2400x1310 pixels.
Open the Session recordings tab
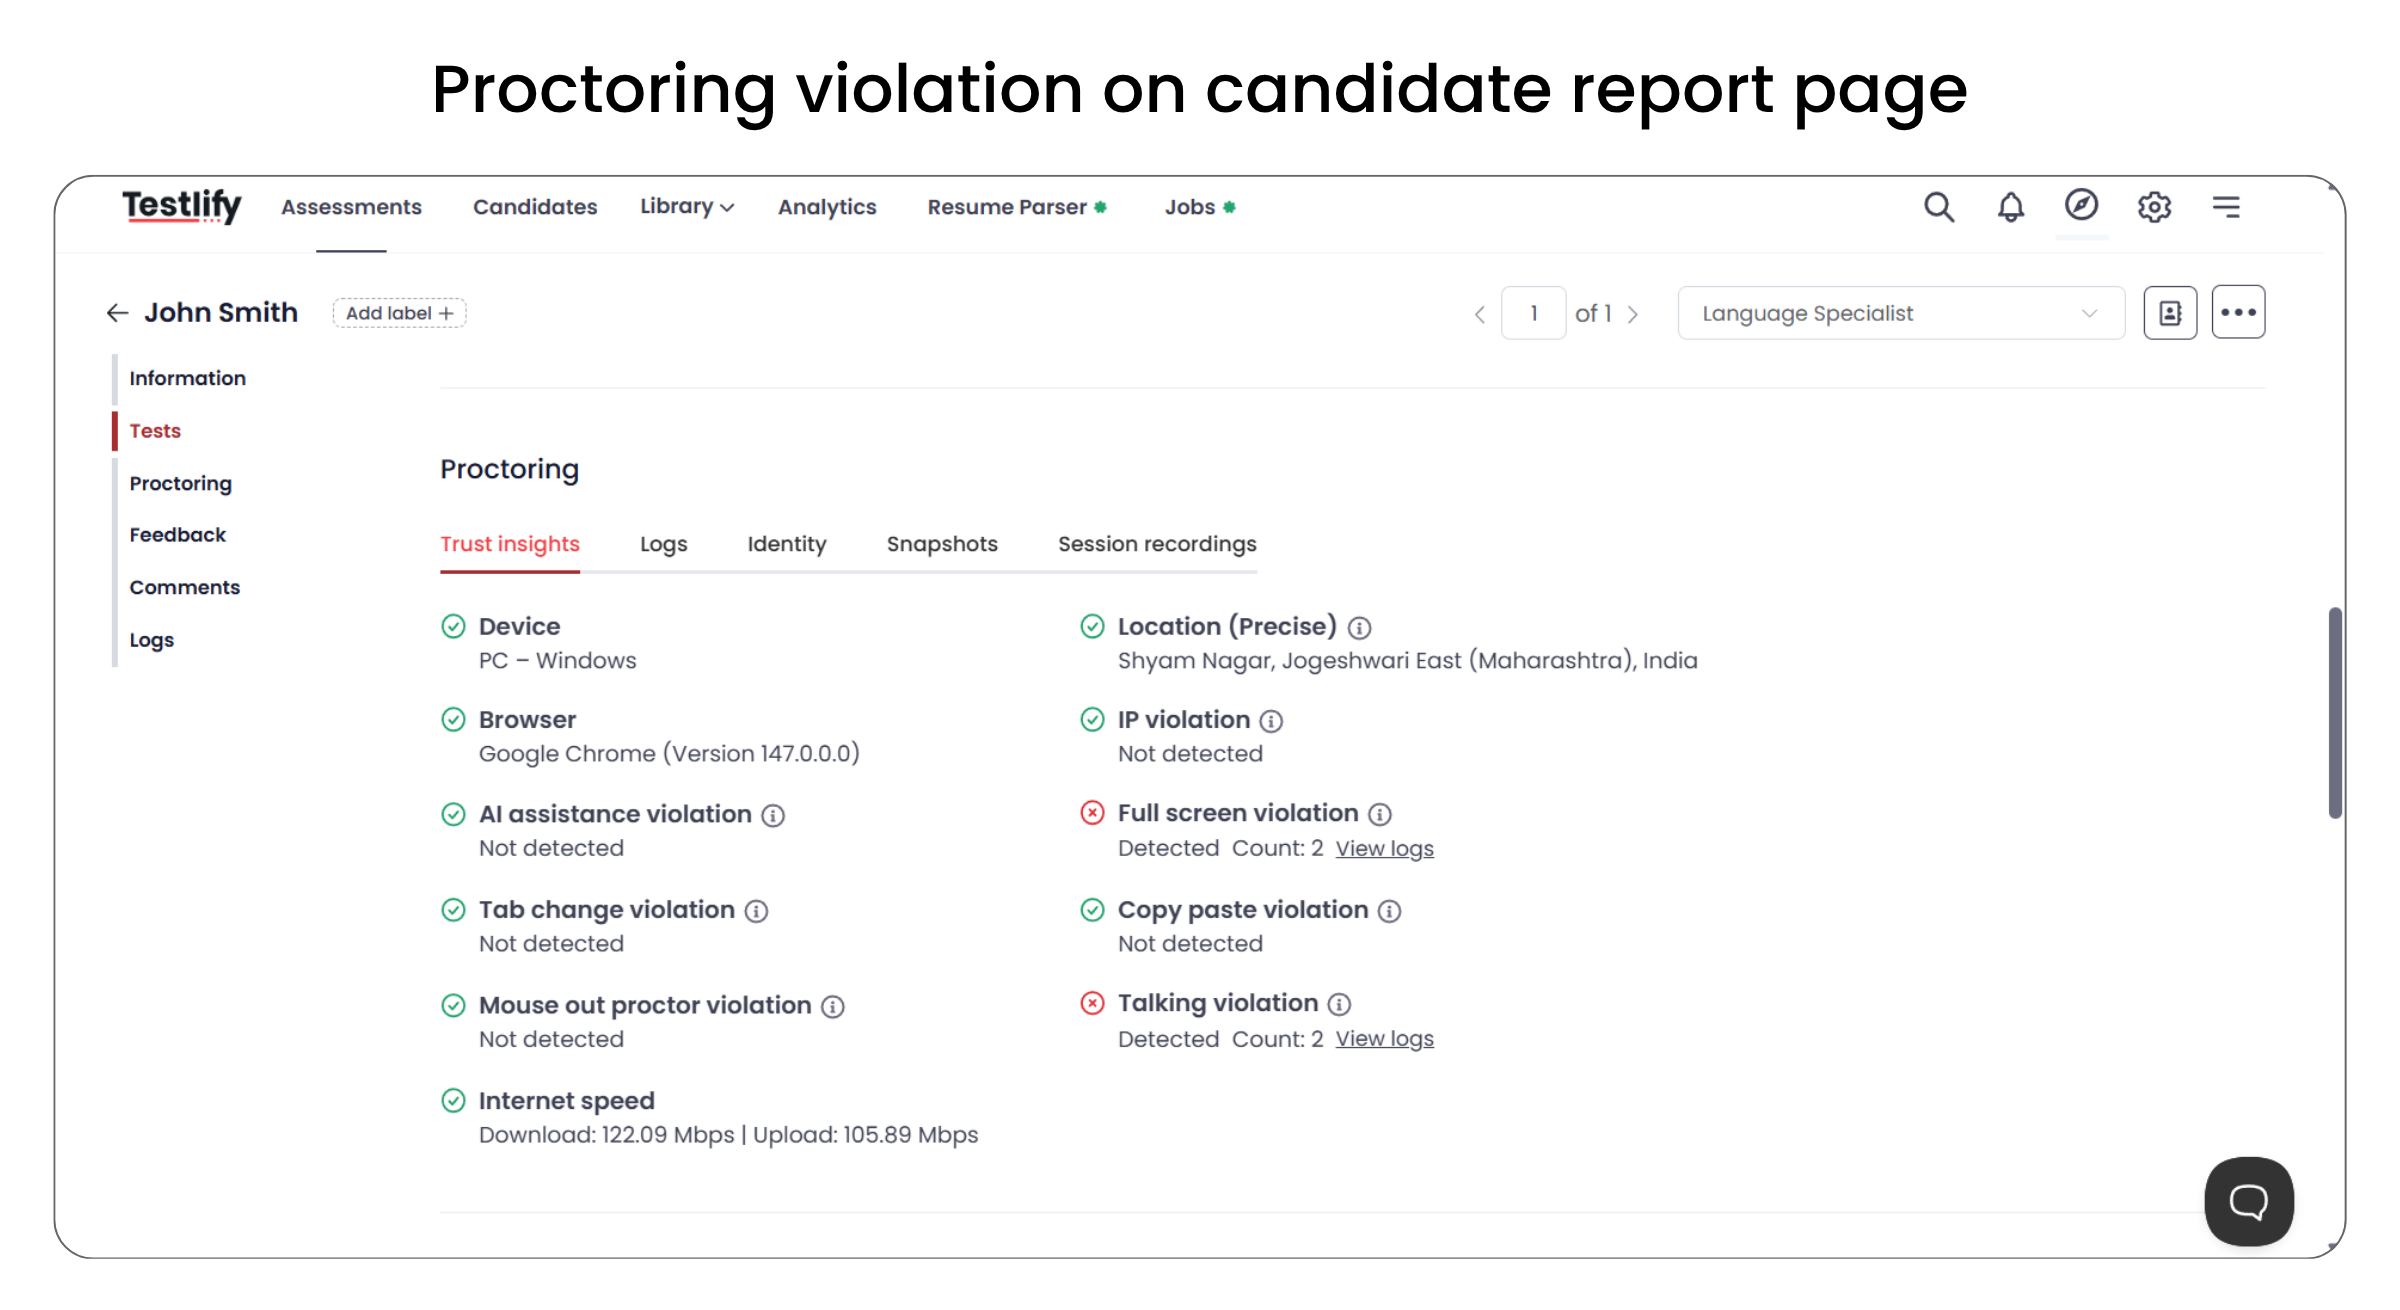click(x=1157, y=544)
